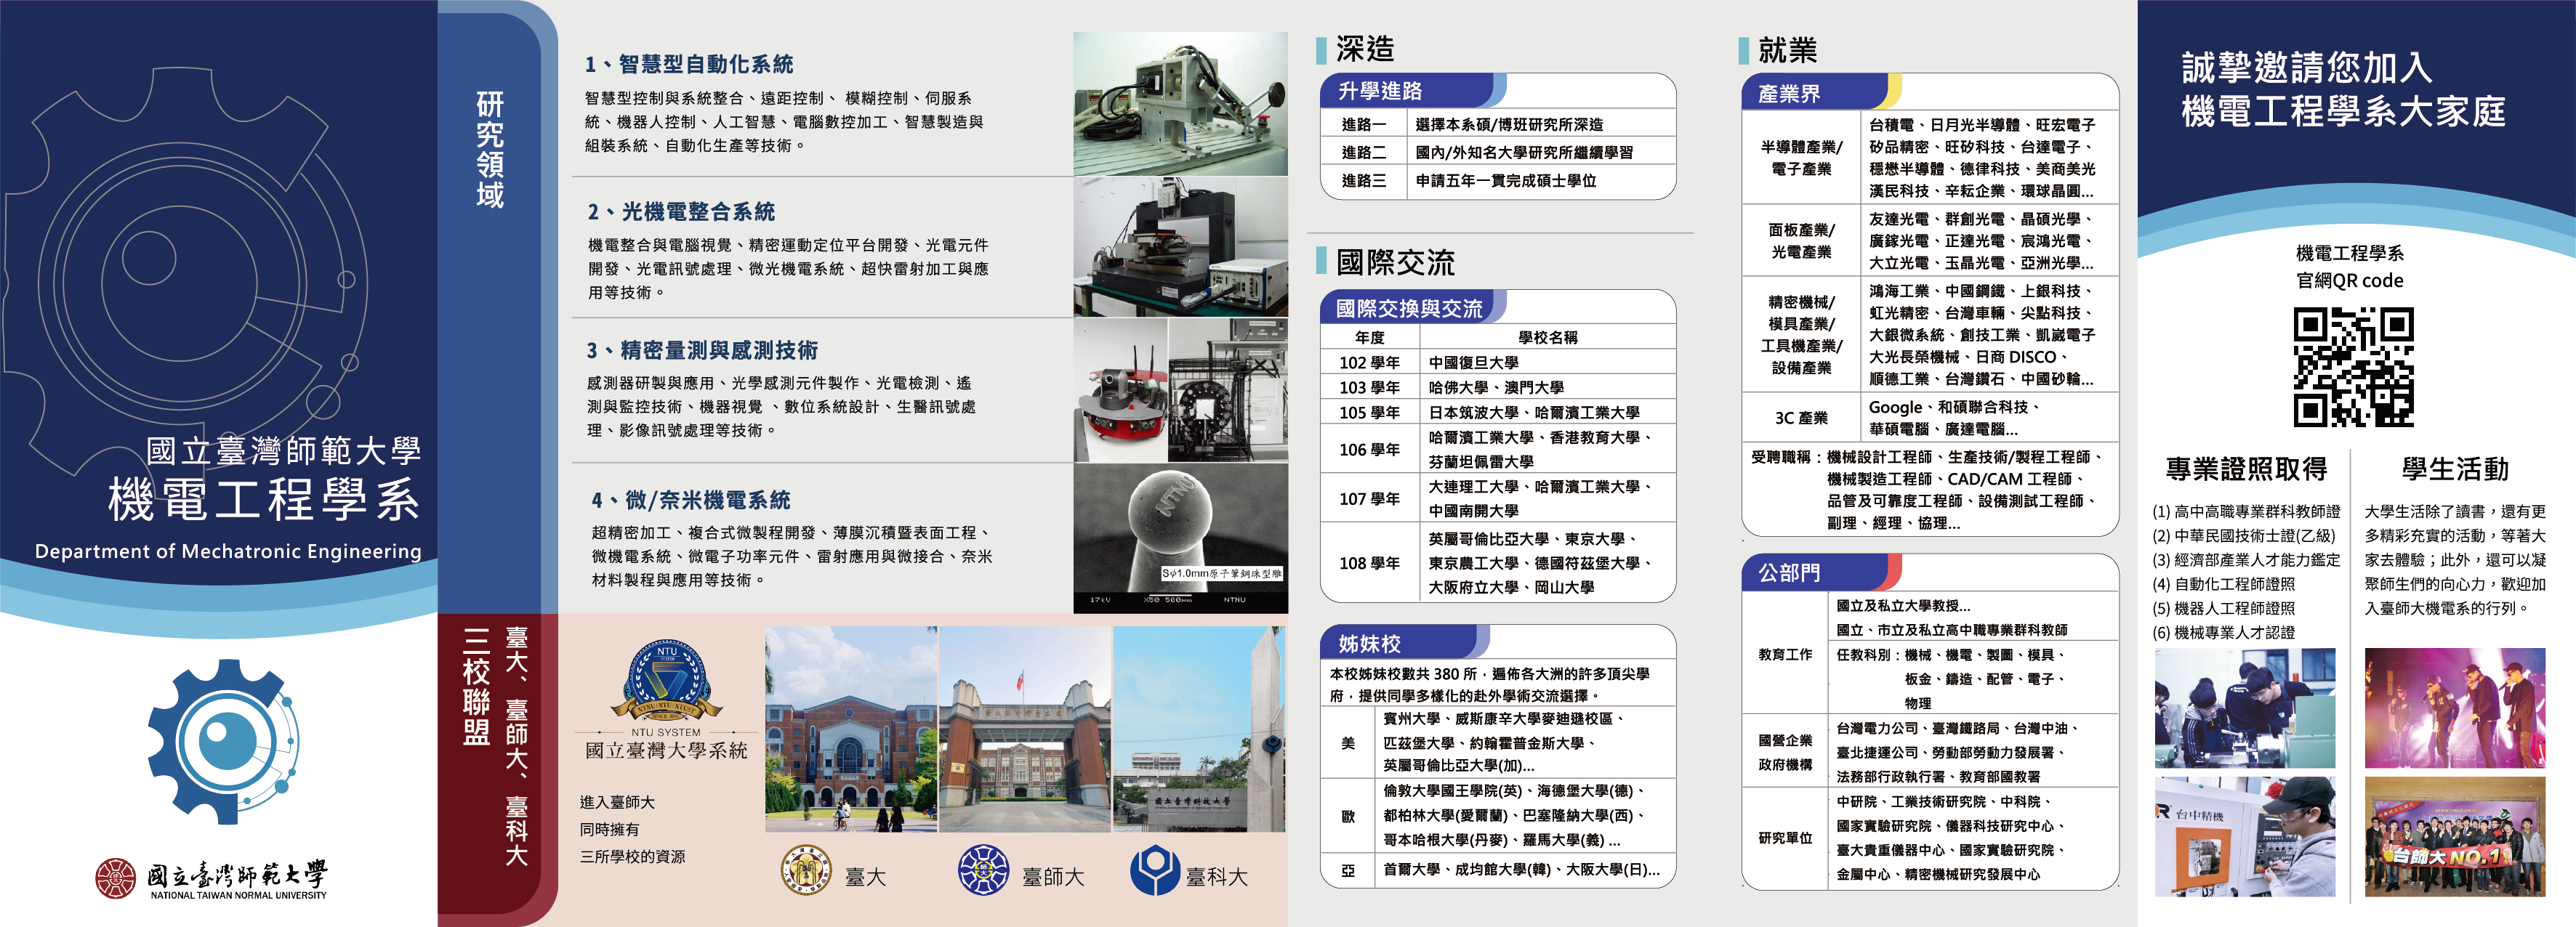
Task: Click the 學生活動 heading
Action: 2455,469
